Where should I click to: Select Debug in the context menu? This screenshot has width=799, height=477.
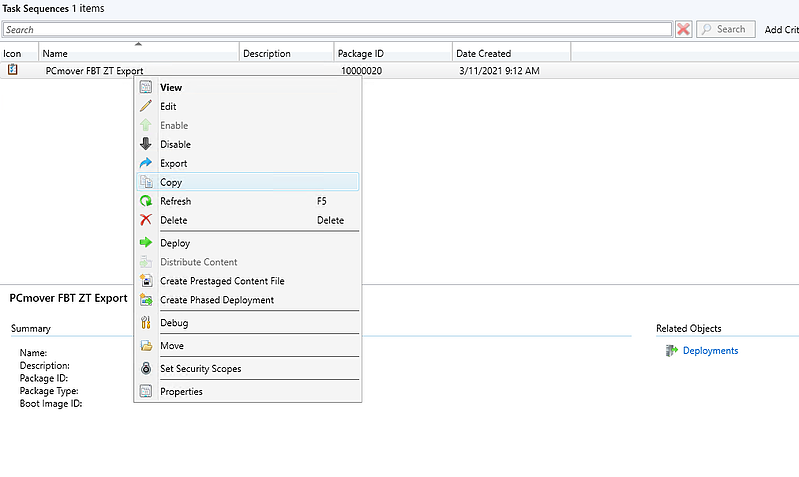248,323
